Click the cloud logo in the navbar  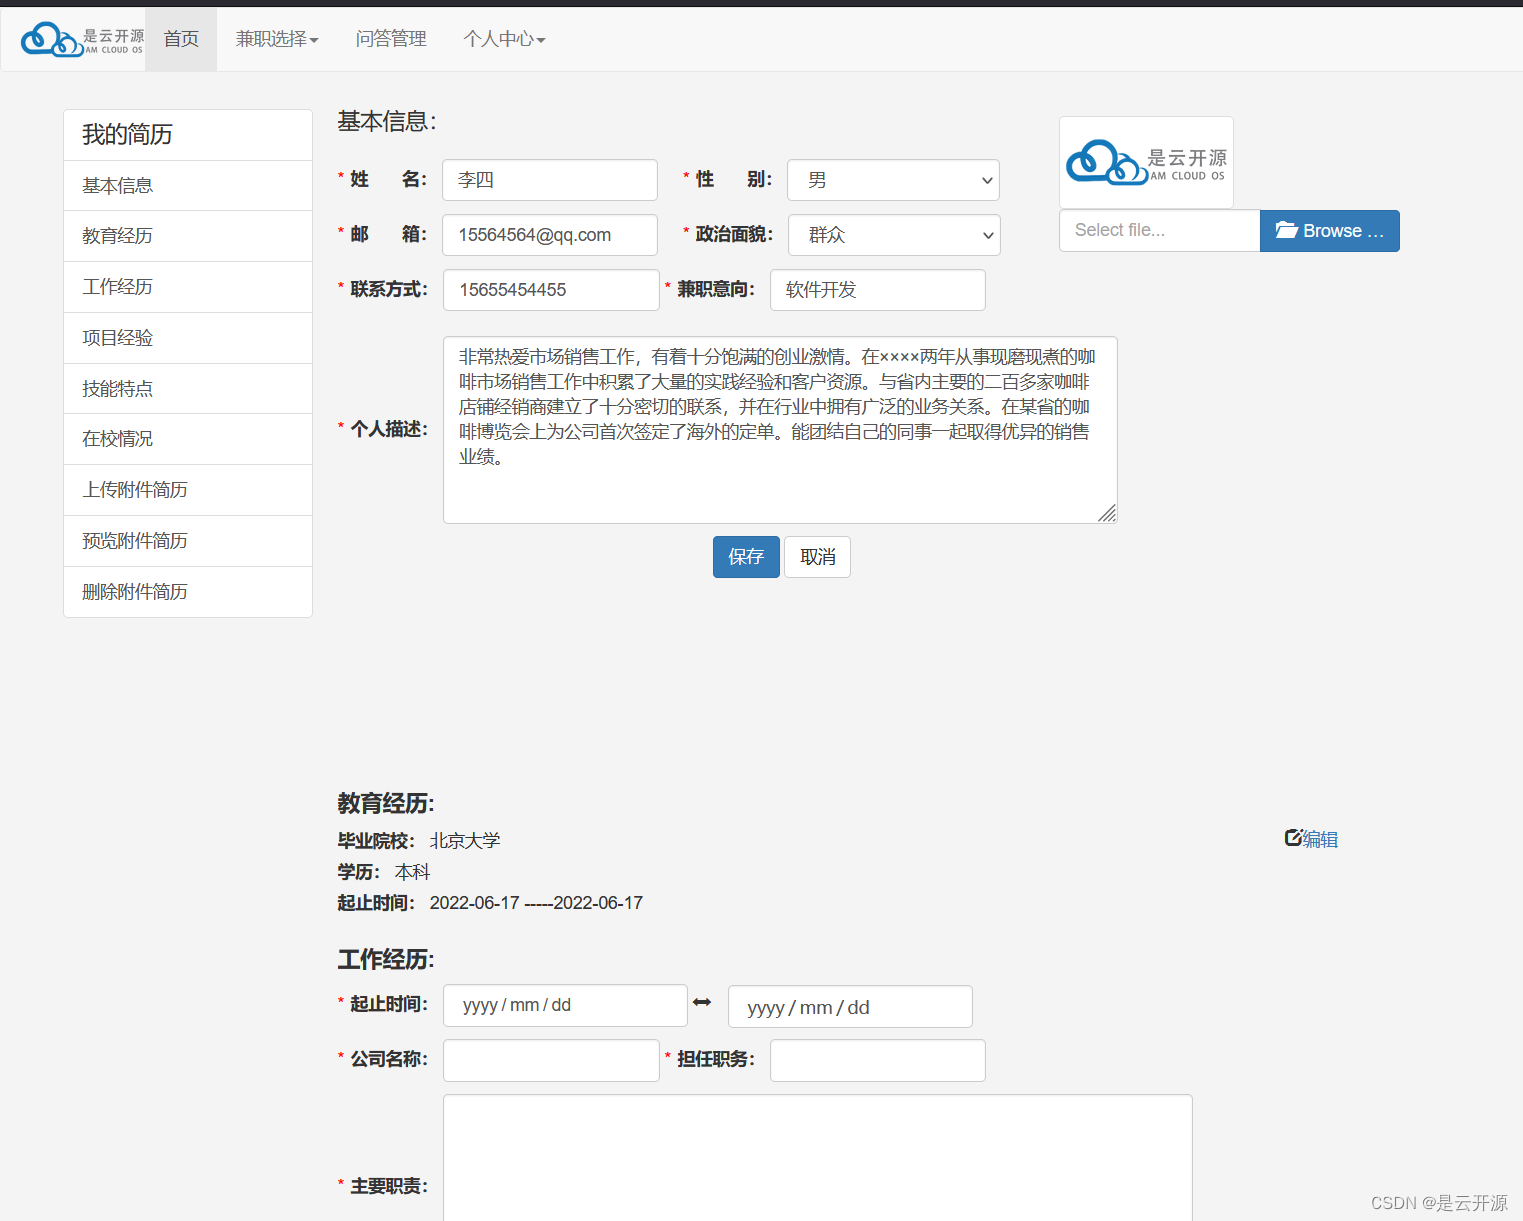coord(82,39)
